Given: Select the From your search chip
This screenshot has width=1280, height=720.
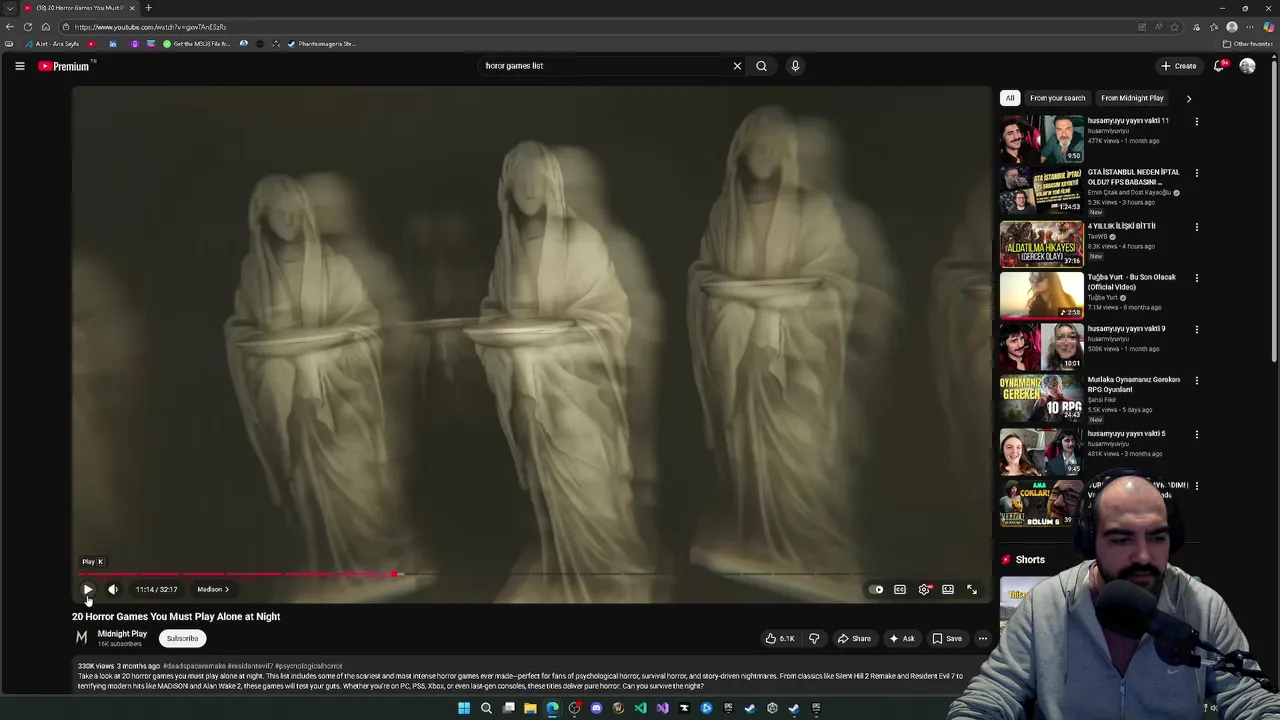Looking at the screenshot, I should [x=1057, y=98].
